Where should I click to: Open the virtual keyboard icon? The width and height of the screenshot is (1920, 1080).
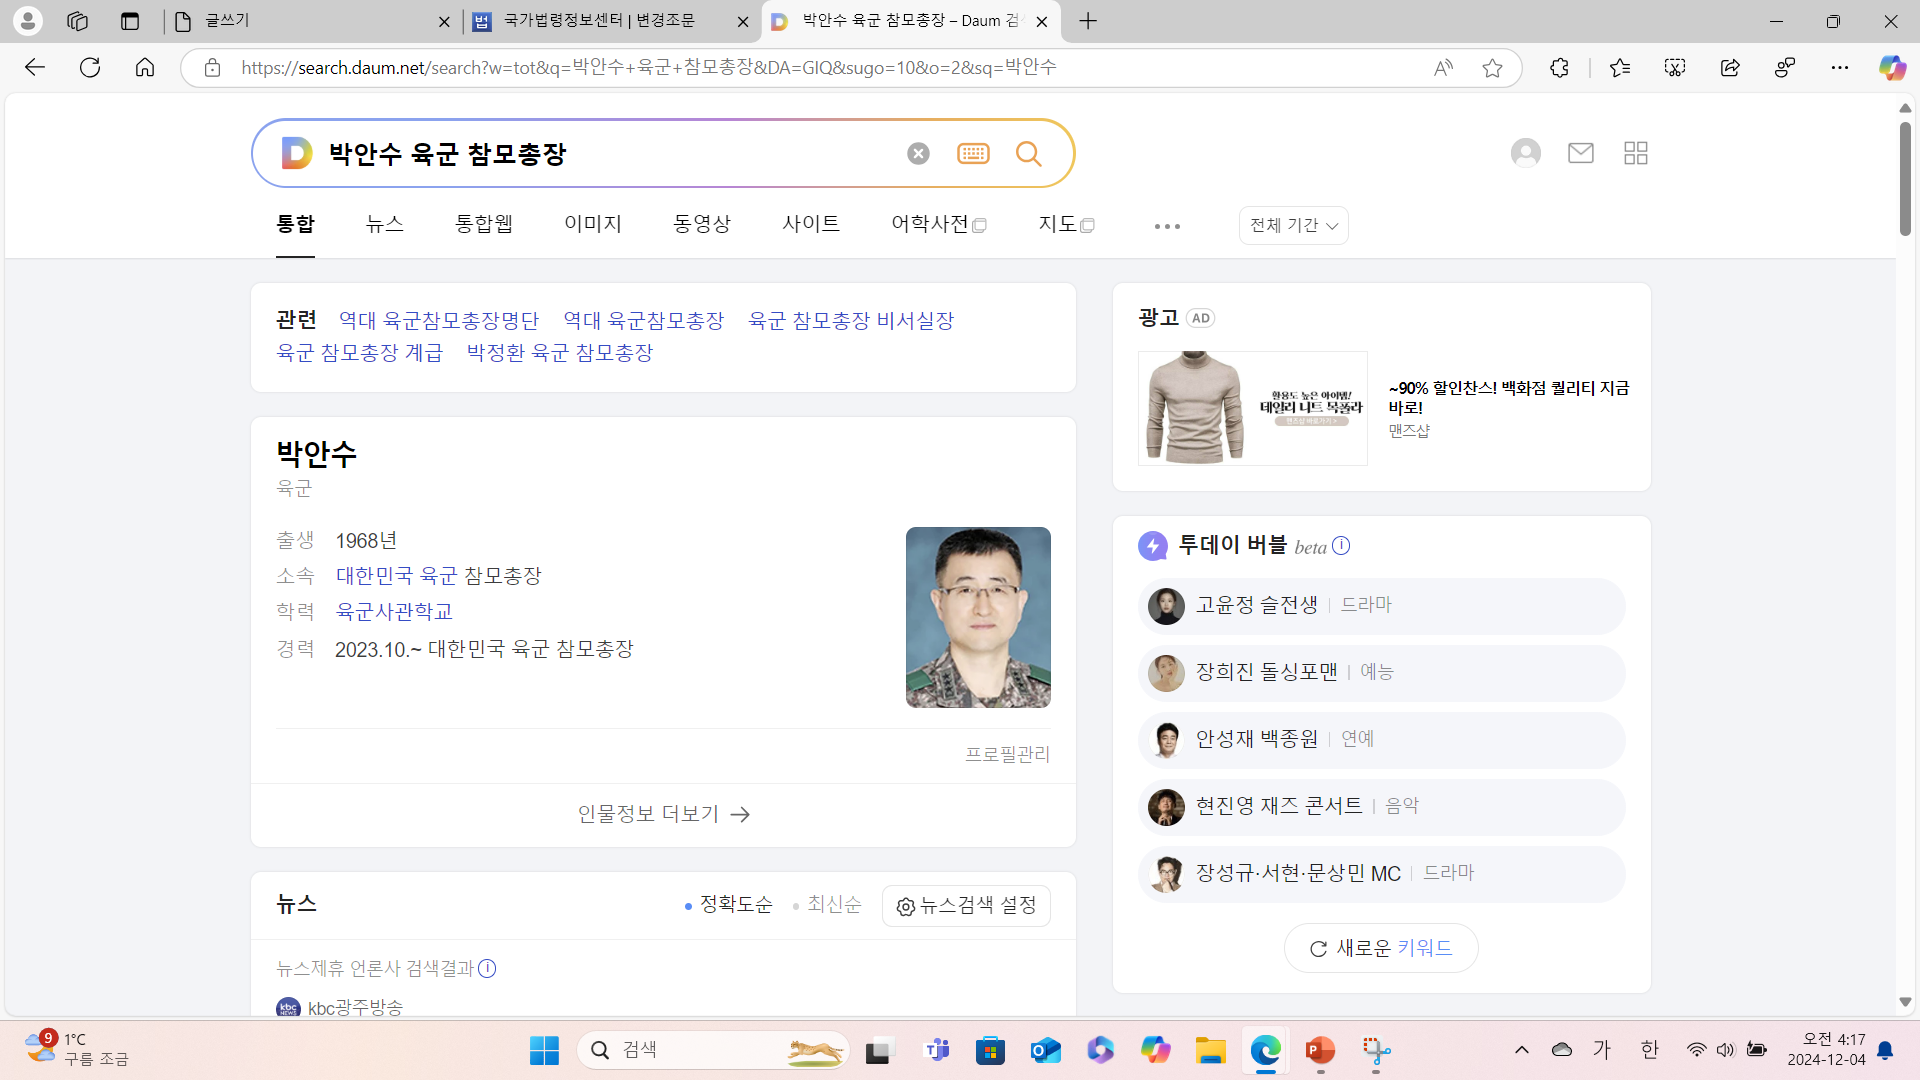(x=973, y=153)
